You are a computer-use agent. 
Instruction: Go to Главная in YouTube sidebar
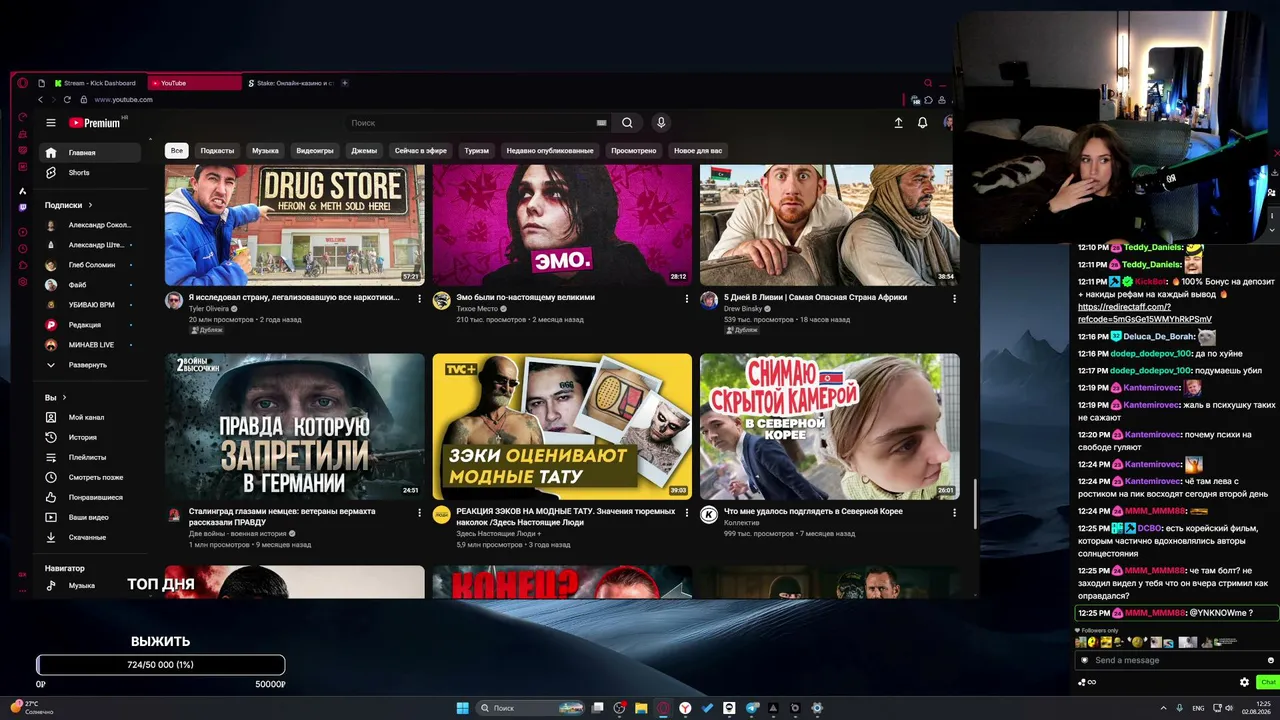(x=90, y=153)
